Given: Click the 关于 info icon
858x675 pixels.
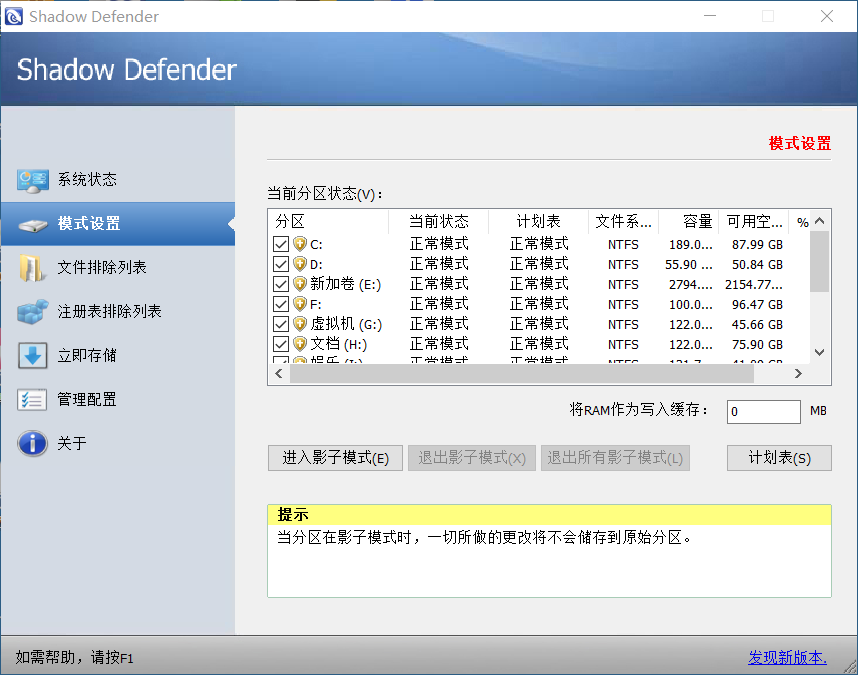Looking at the screenshot, I should tap(32, 443).
